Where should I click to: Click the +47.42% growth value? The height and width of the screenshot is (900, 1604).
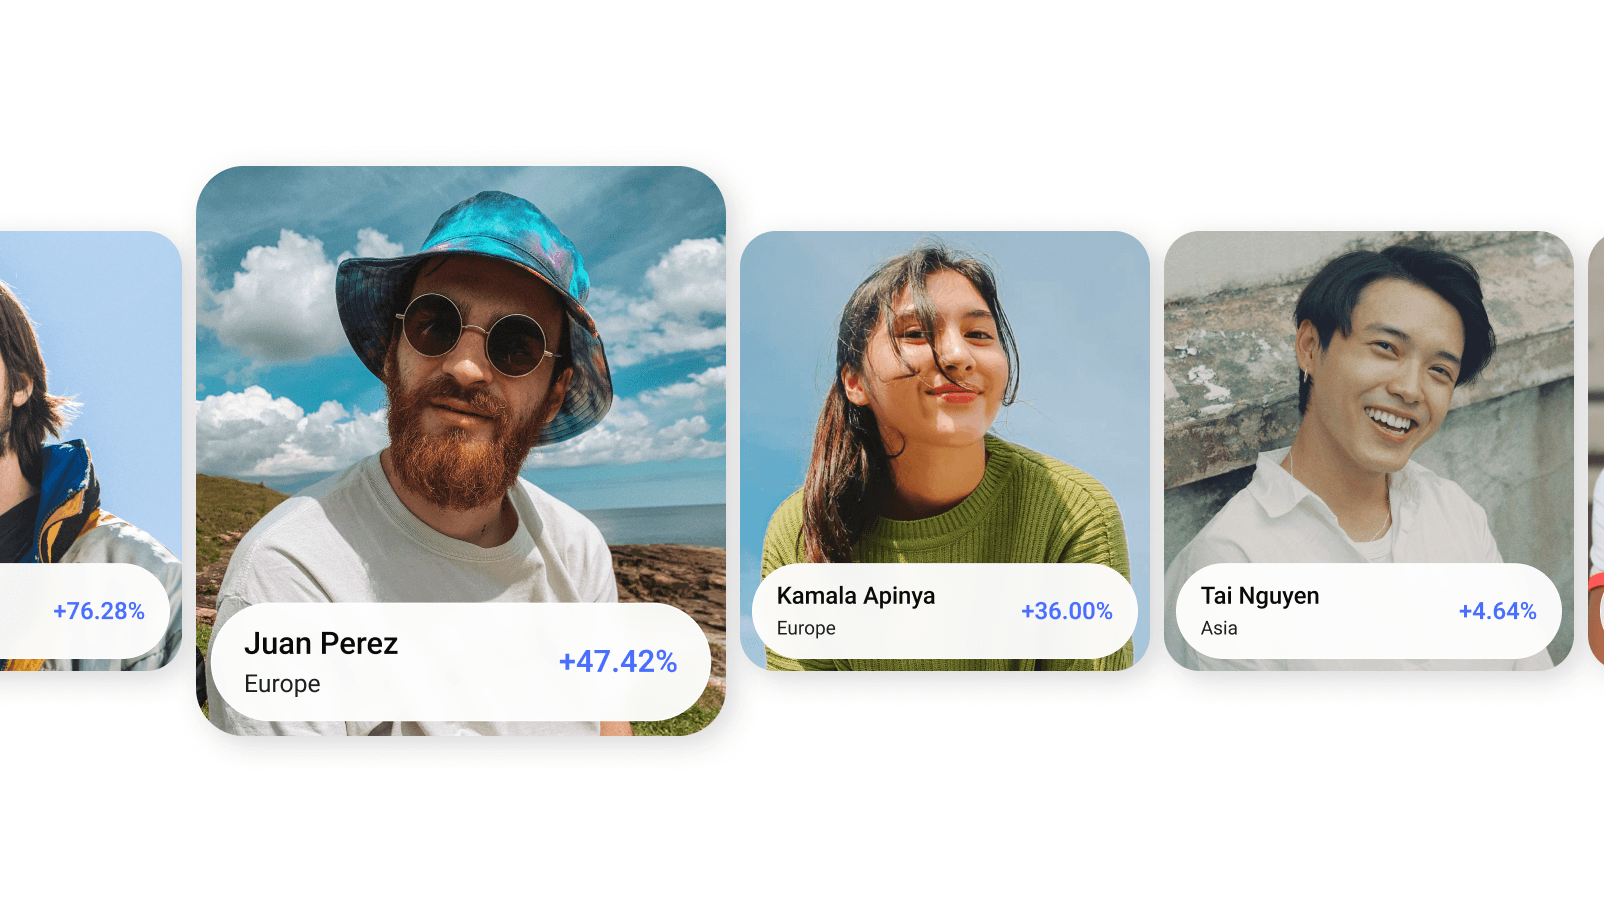coord(618,661)
